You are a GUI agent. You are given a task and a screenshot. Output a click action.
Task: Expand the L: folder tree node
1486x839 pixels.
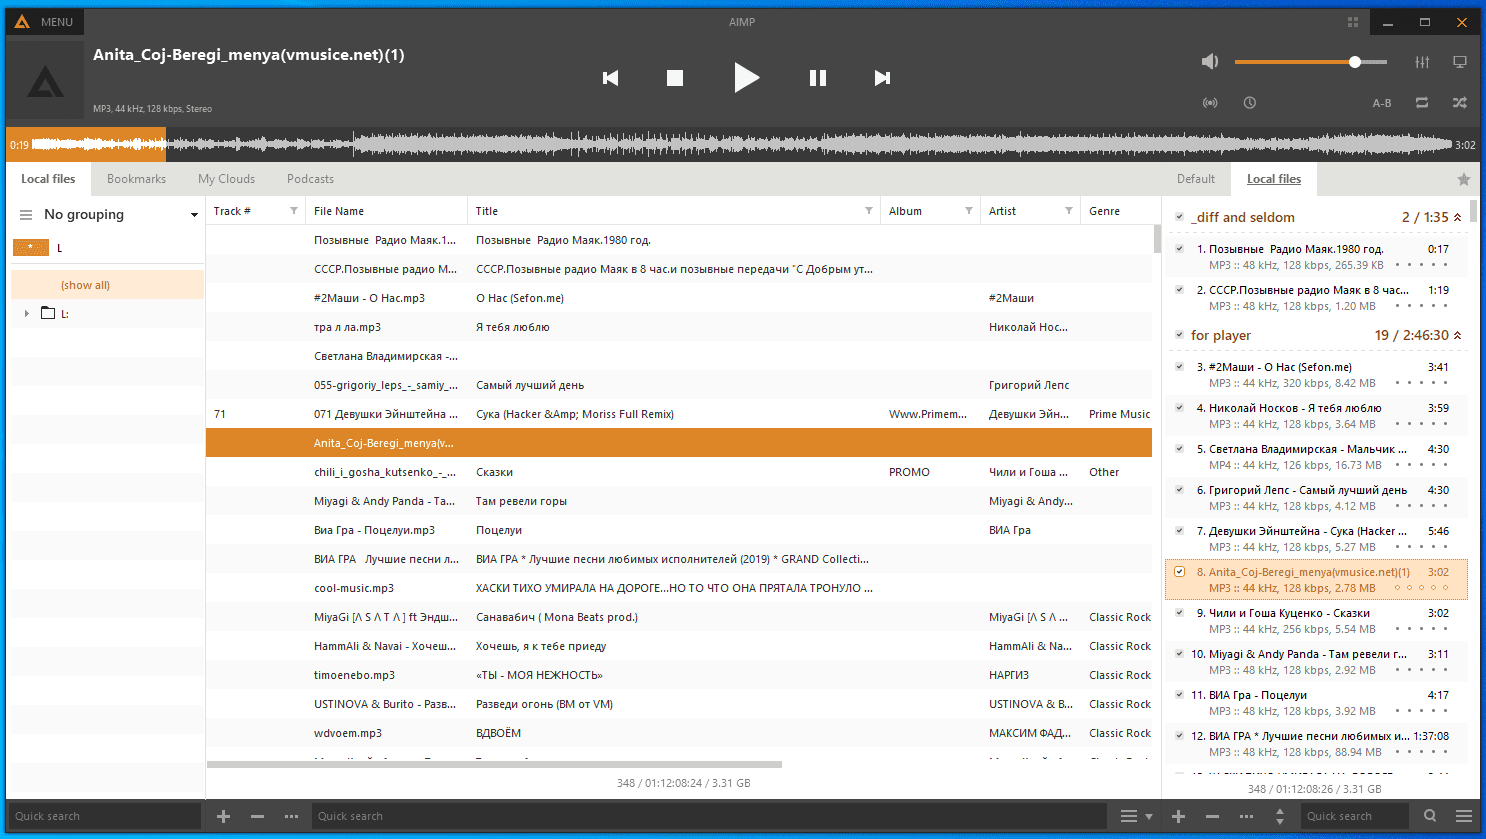click(x=27, y=314)
